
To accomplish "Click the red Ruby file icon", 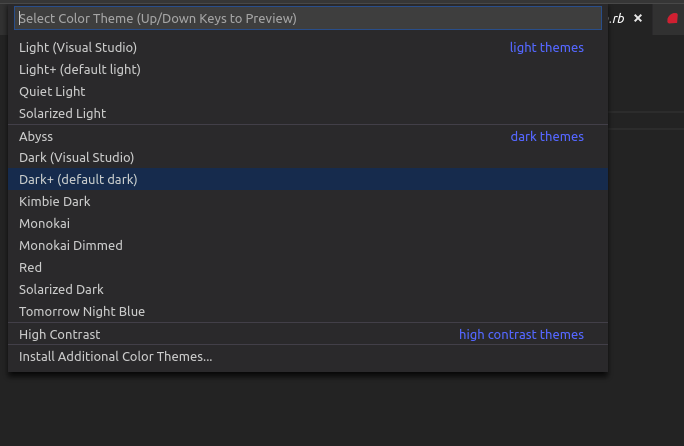I will 673,18.
